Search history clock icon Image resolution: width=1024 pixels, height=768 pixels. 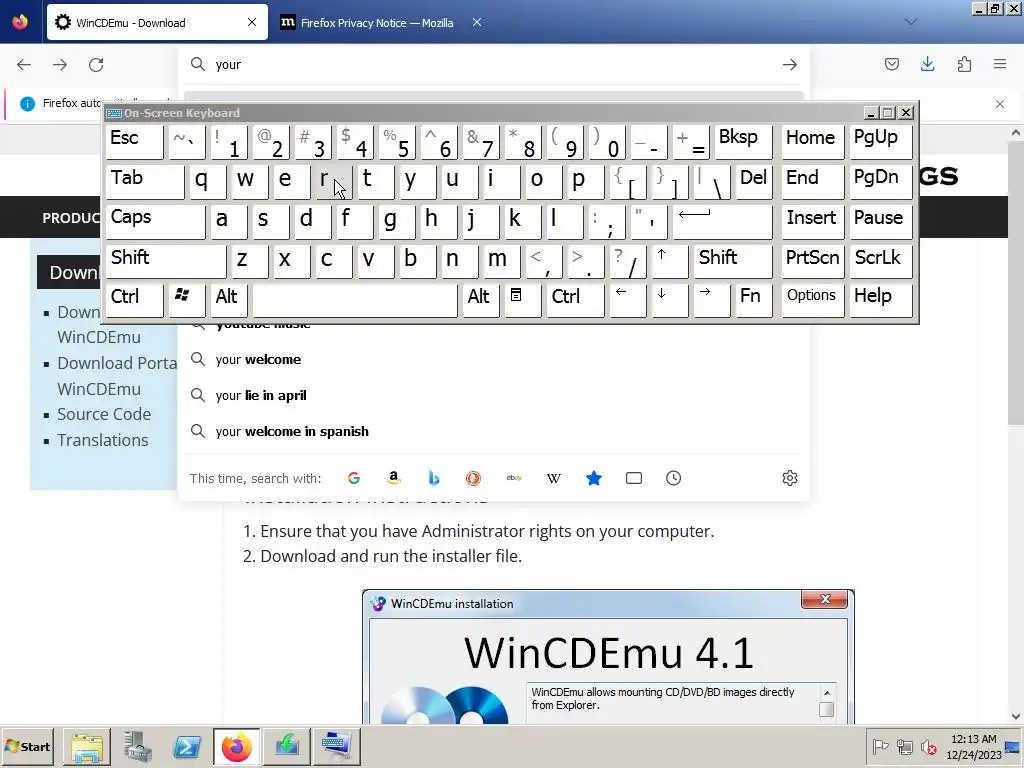coord(673,478)
